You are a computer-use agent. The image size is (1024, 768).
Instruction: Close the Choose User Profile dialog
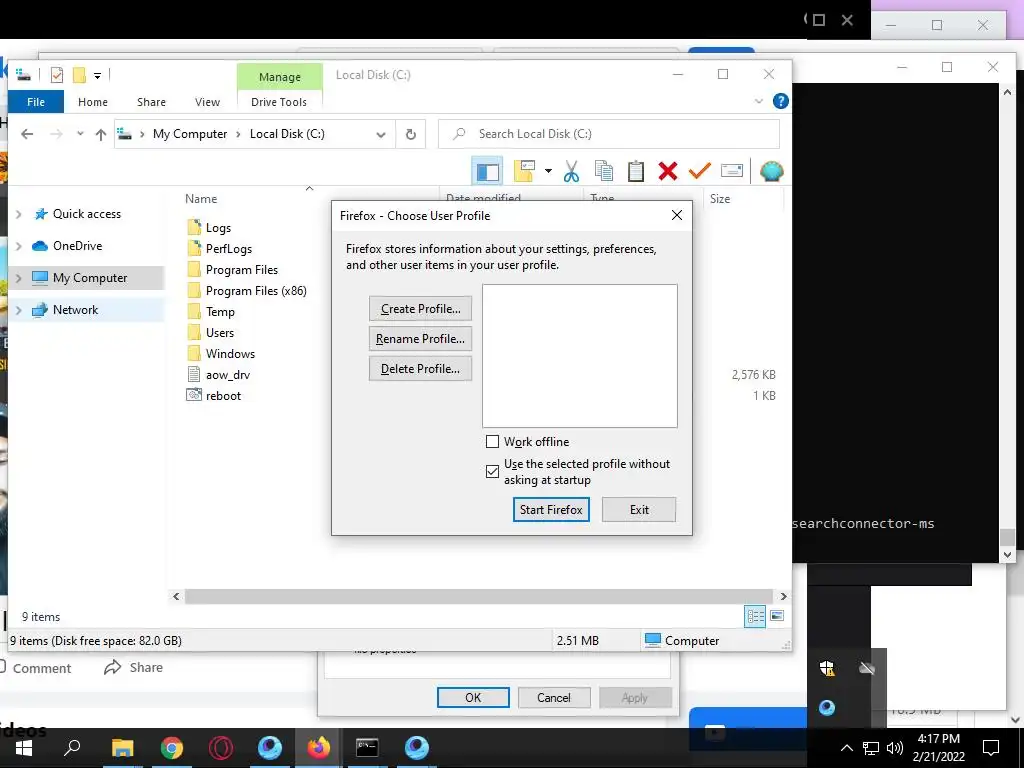(677, 216)
